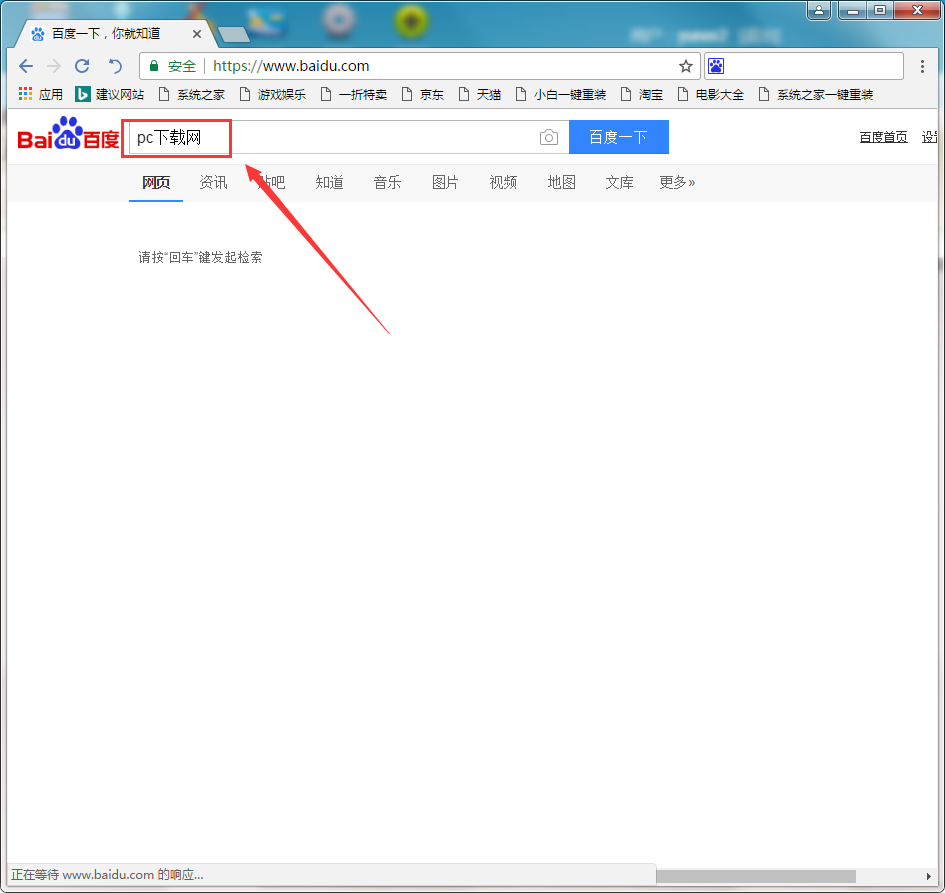Click the horizontal scrollbar thumb
The image size is (945, 893).
pos(756,876)
